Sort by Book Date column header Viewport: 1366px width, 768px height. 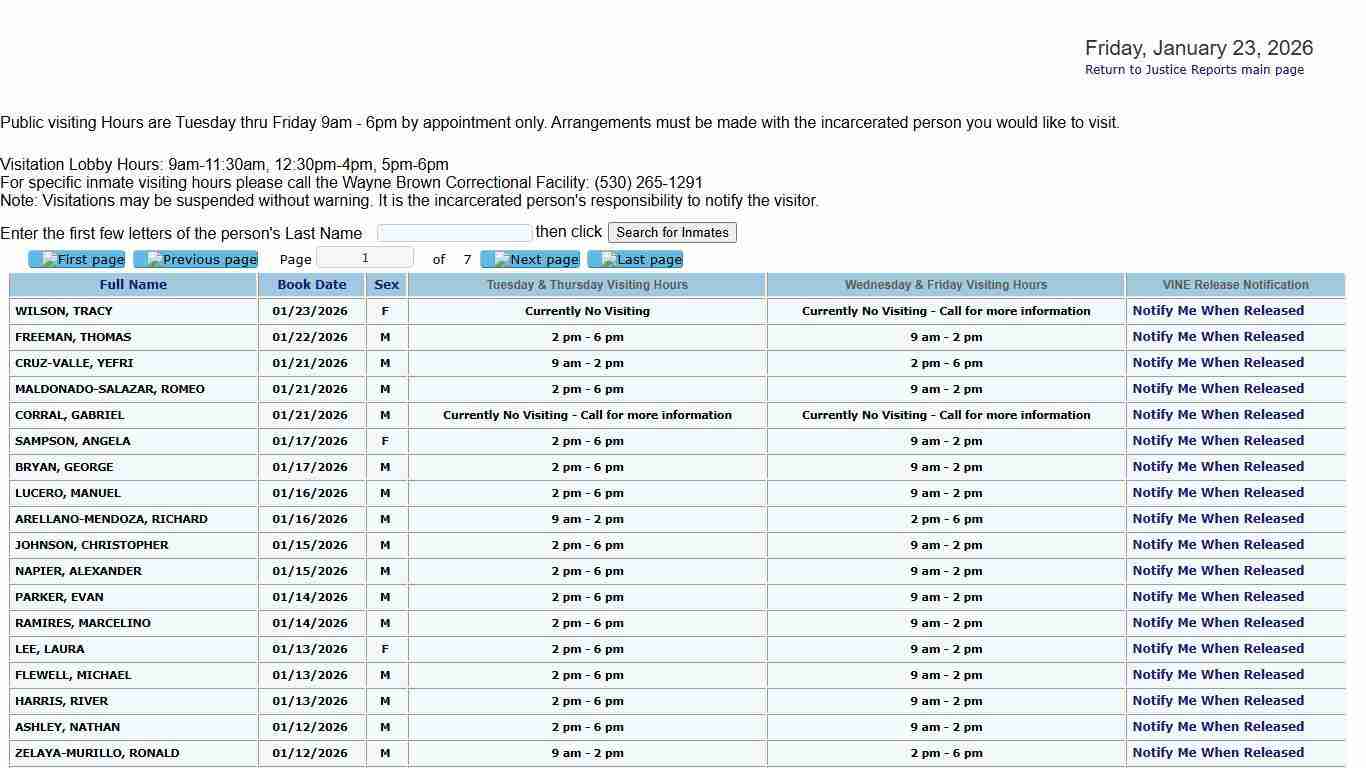coord(312,285)
